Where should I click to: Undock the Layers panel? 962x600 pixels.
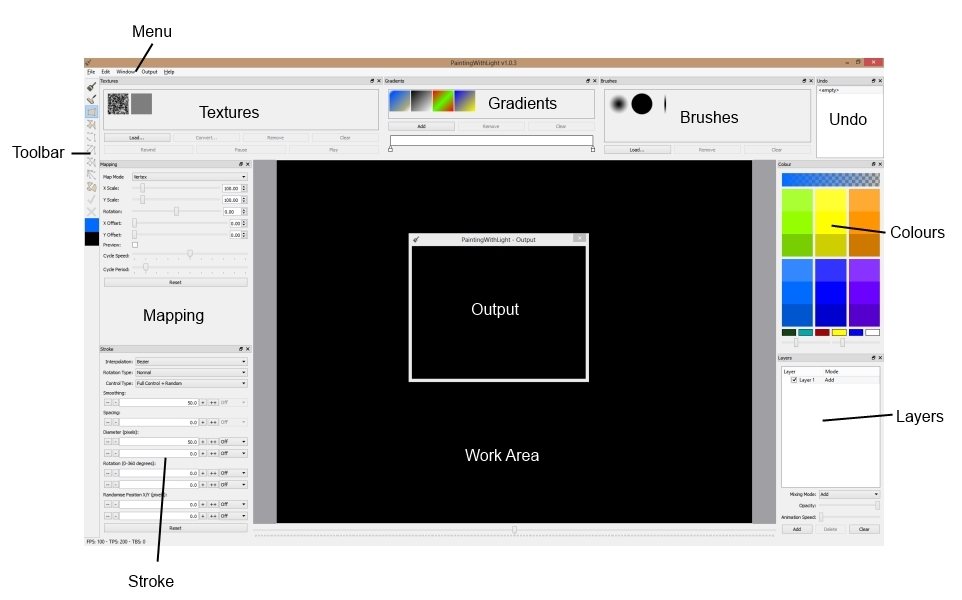pyautogui.click(x=874, y=358)
